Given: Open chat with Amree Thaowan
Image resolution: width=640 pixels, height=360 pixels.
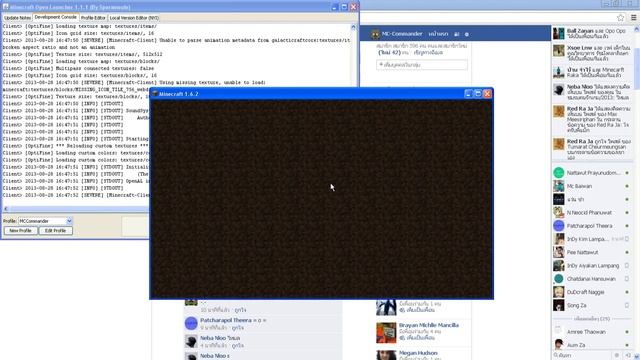Looking at the screenshot, I should pyautogui.click(x=592, y=332).
